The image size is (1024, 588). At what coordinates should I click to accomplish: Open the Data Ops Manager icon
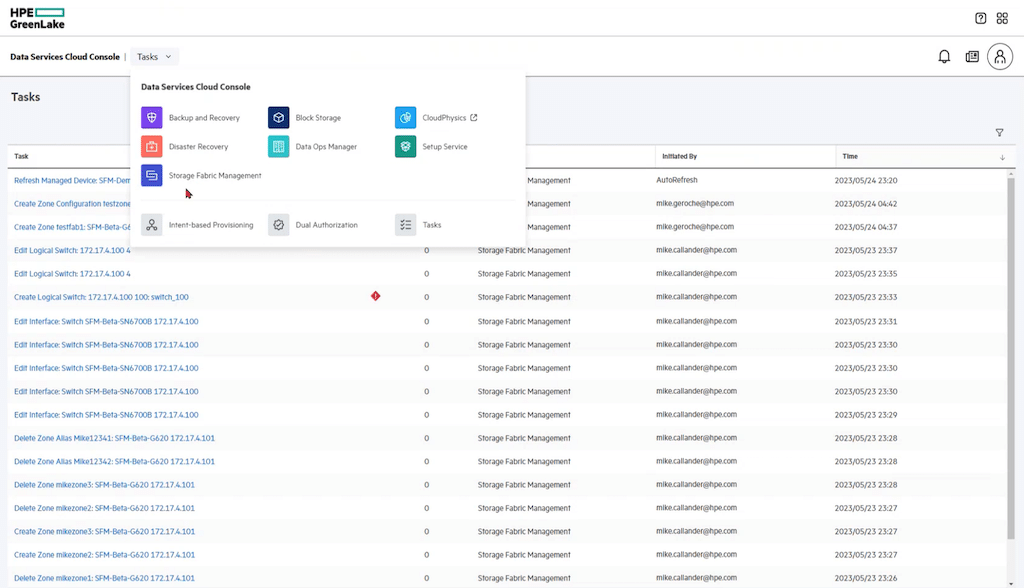(x=278, y=146)
